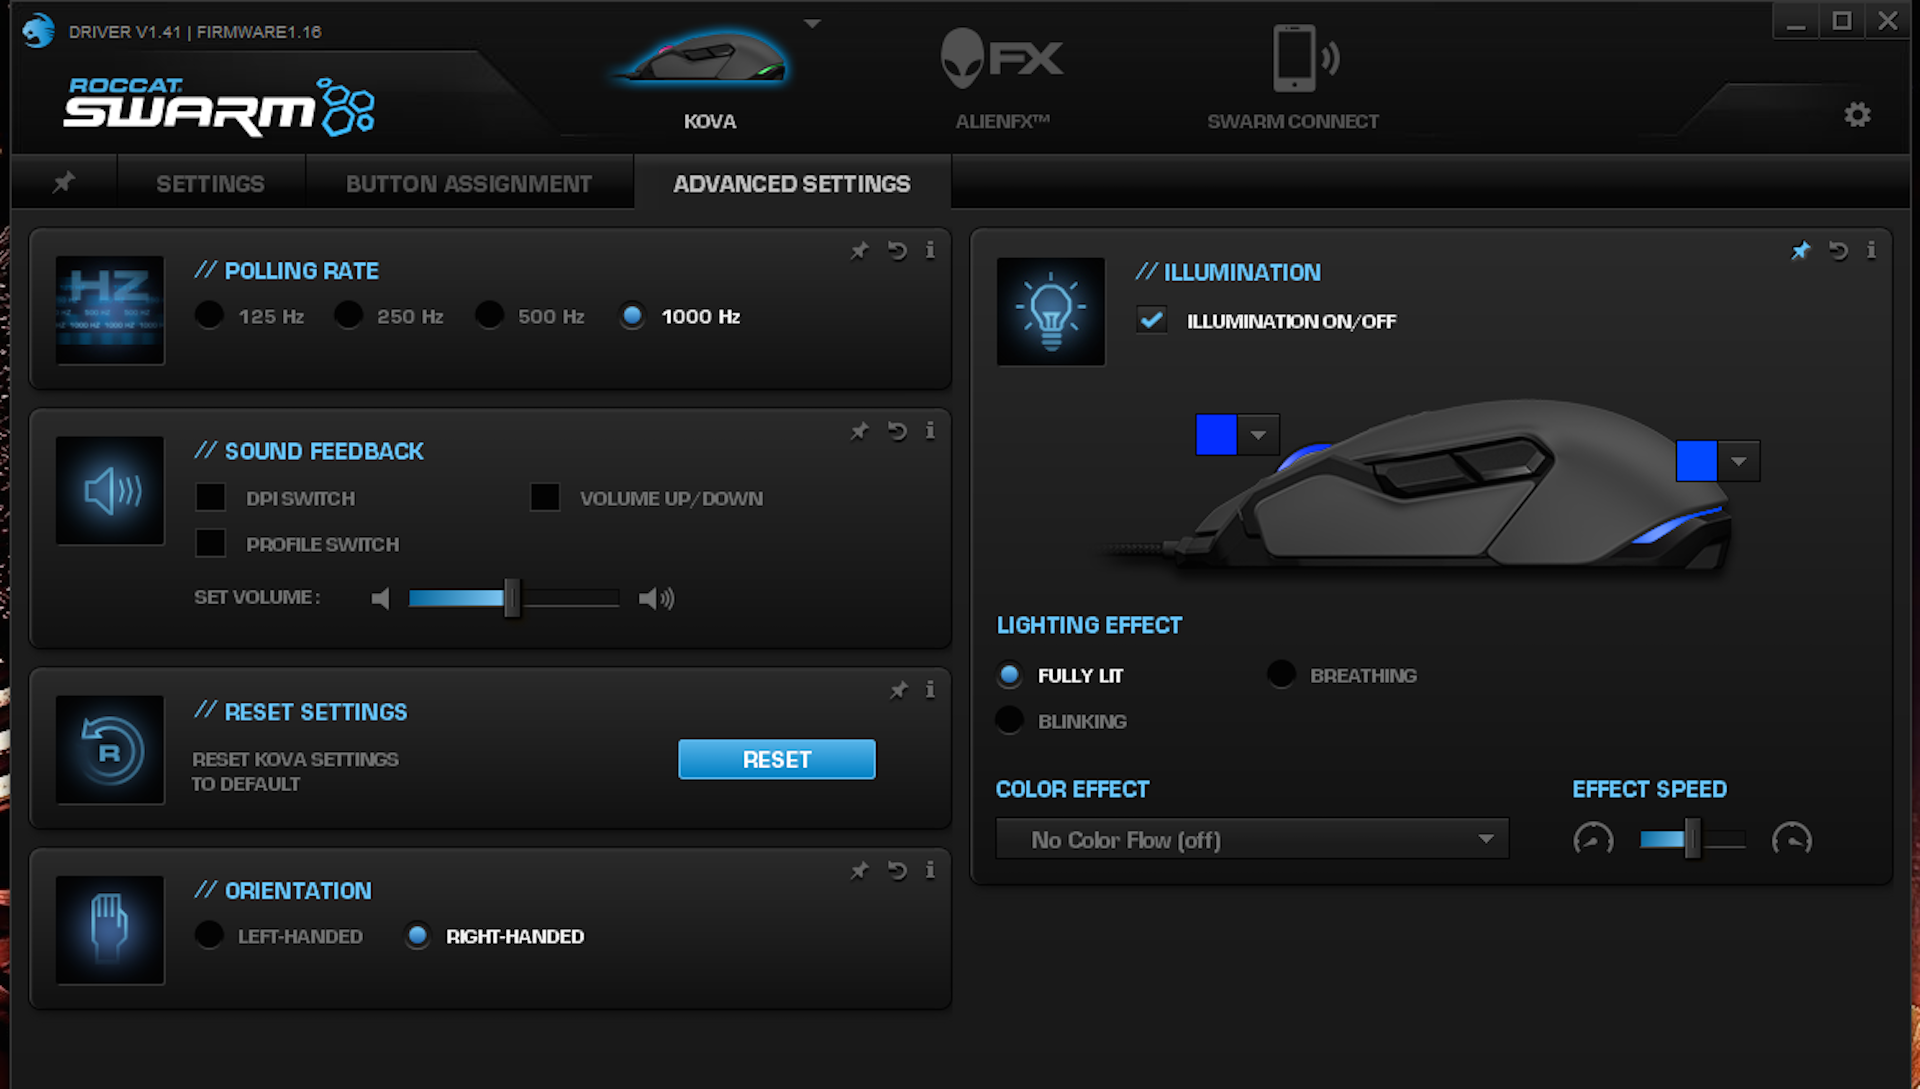Undo changes in Illumination section
Screen dimensions: 1920x1089
point(1838,251)
